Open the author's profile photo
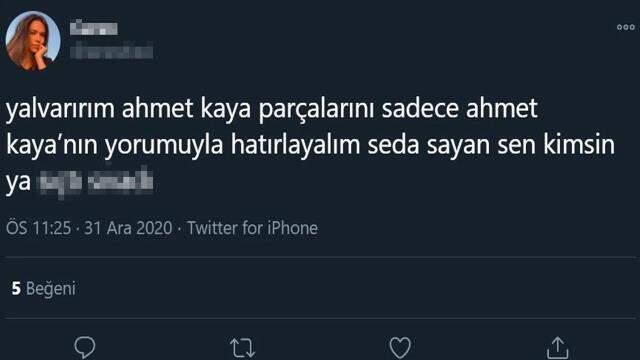This screenshot has height=360, width=640. tap(33, 40)
